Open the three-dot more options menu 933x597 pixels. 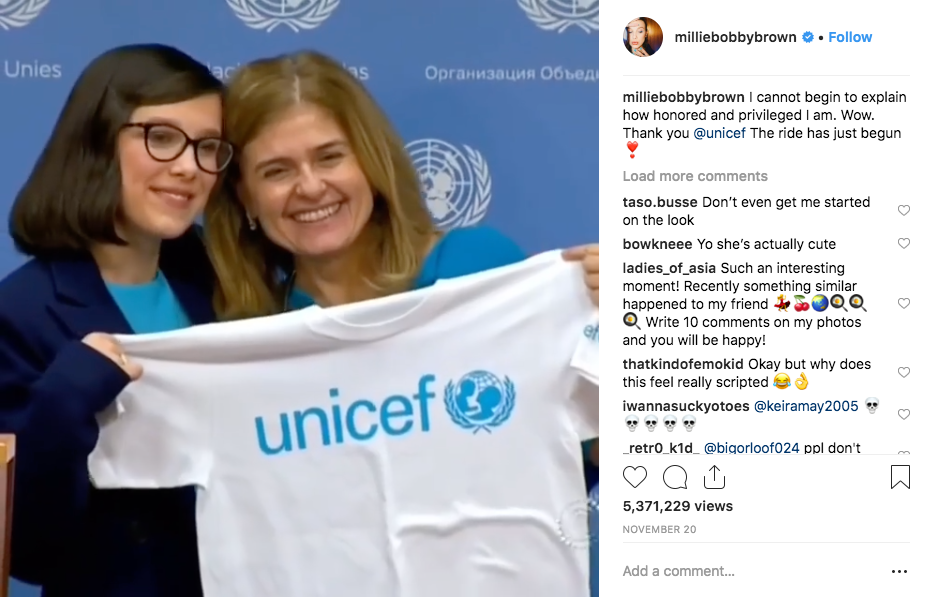[x=899, y=571]
